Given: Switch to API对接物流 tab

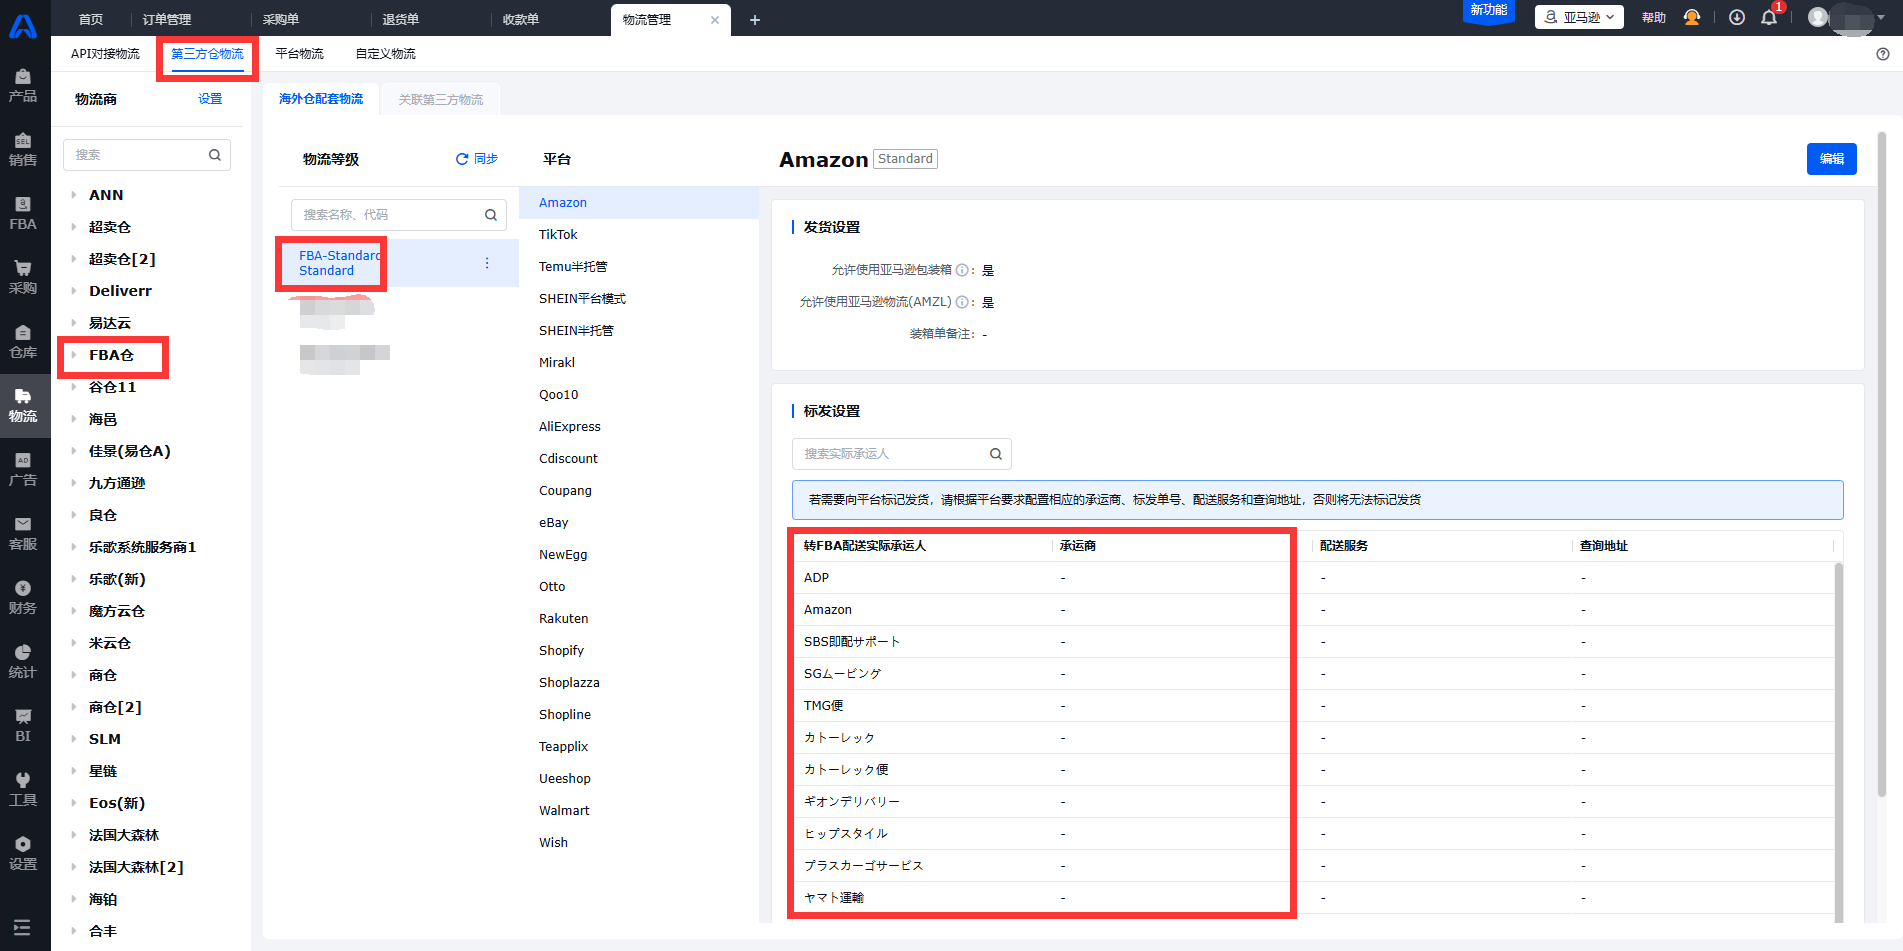Looking at the screenshot, I should [x=105, y=54].
